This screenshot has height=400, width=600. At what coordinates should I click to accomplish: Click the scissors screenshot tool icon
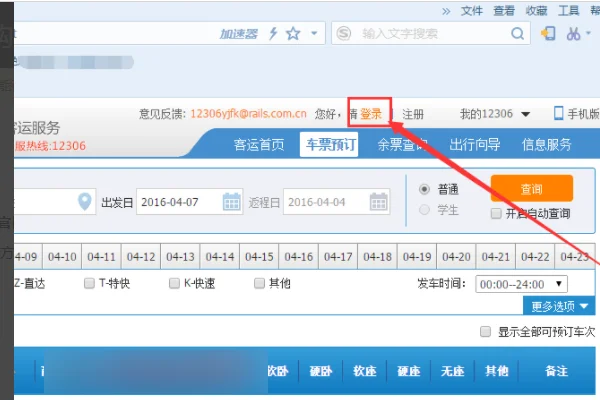(x=573, y=34)
